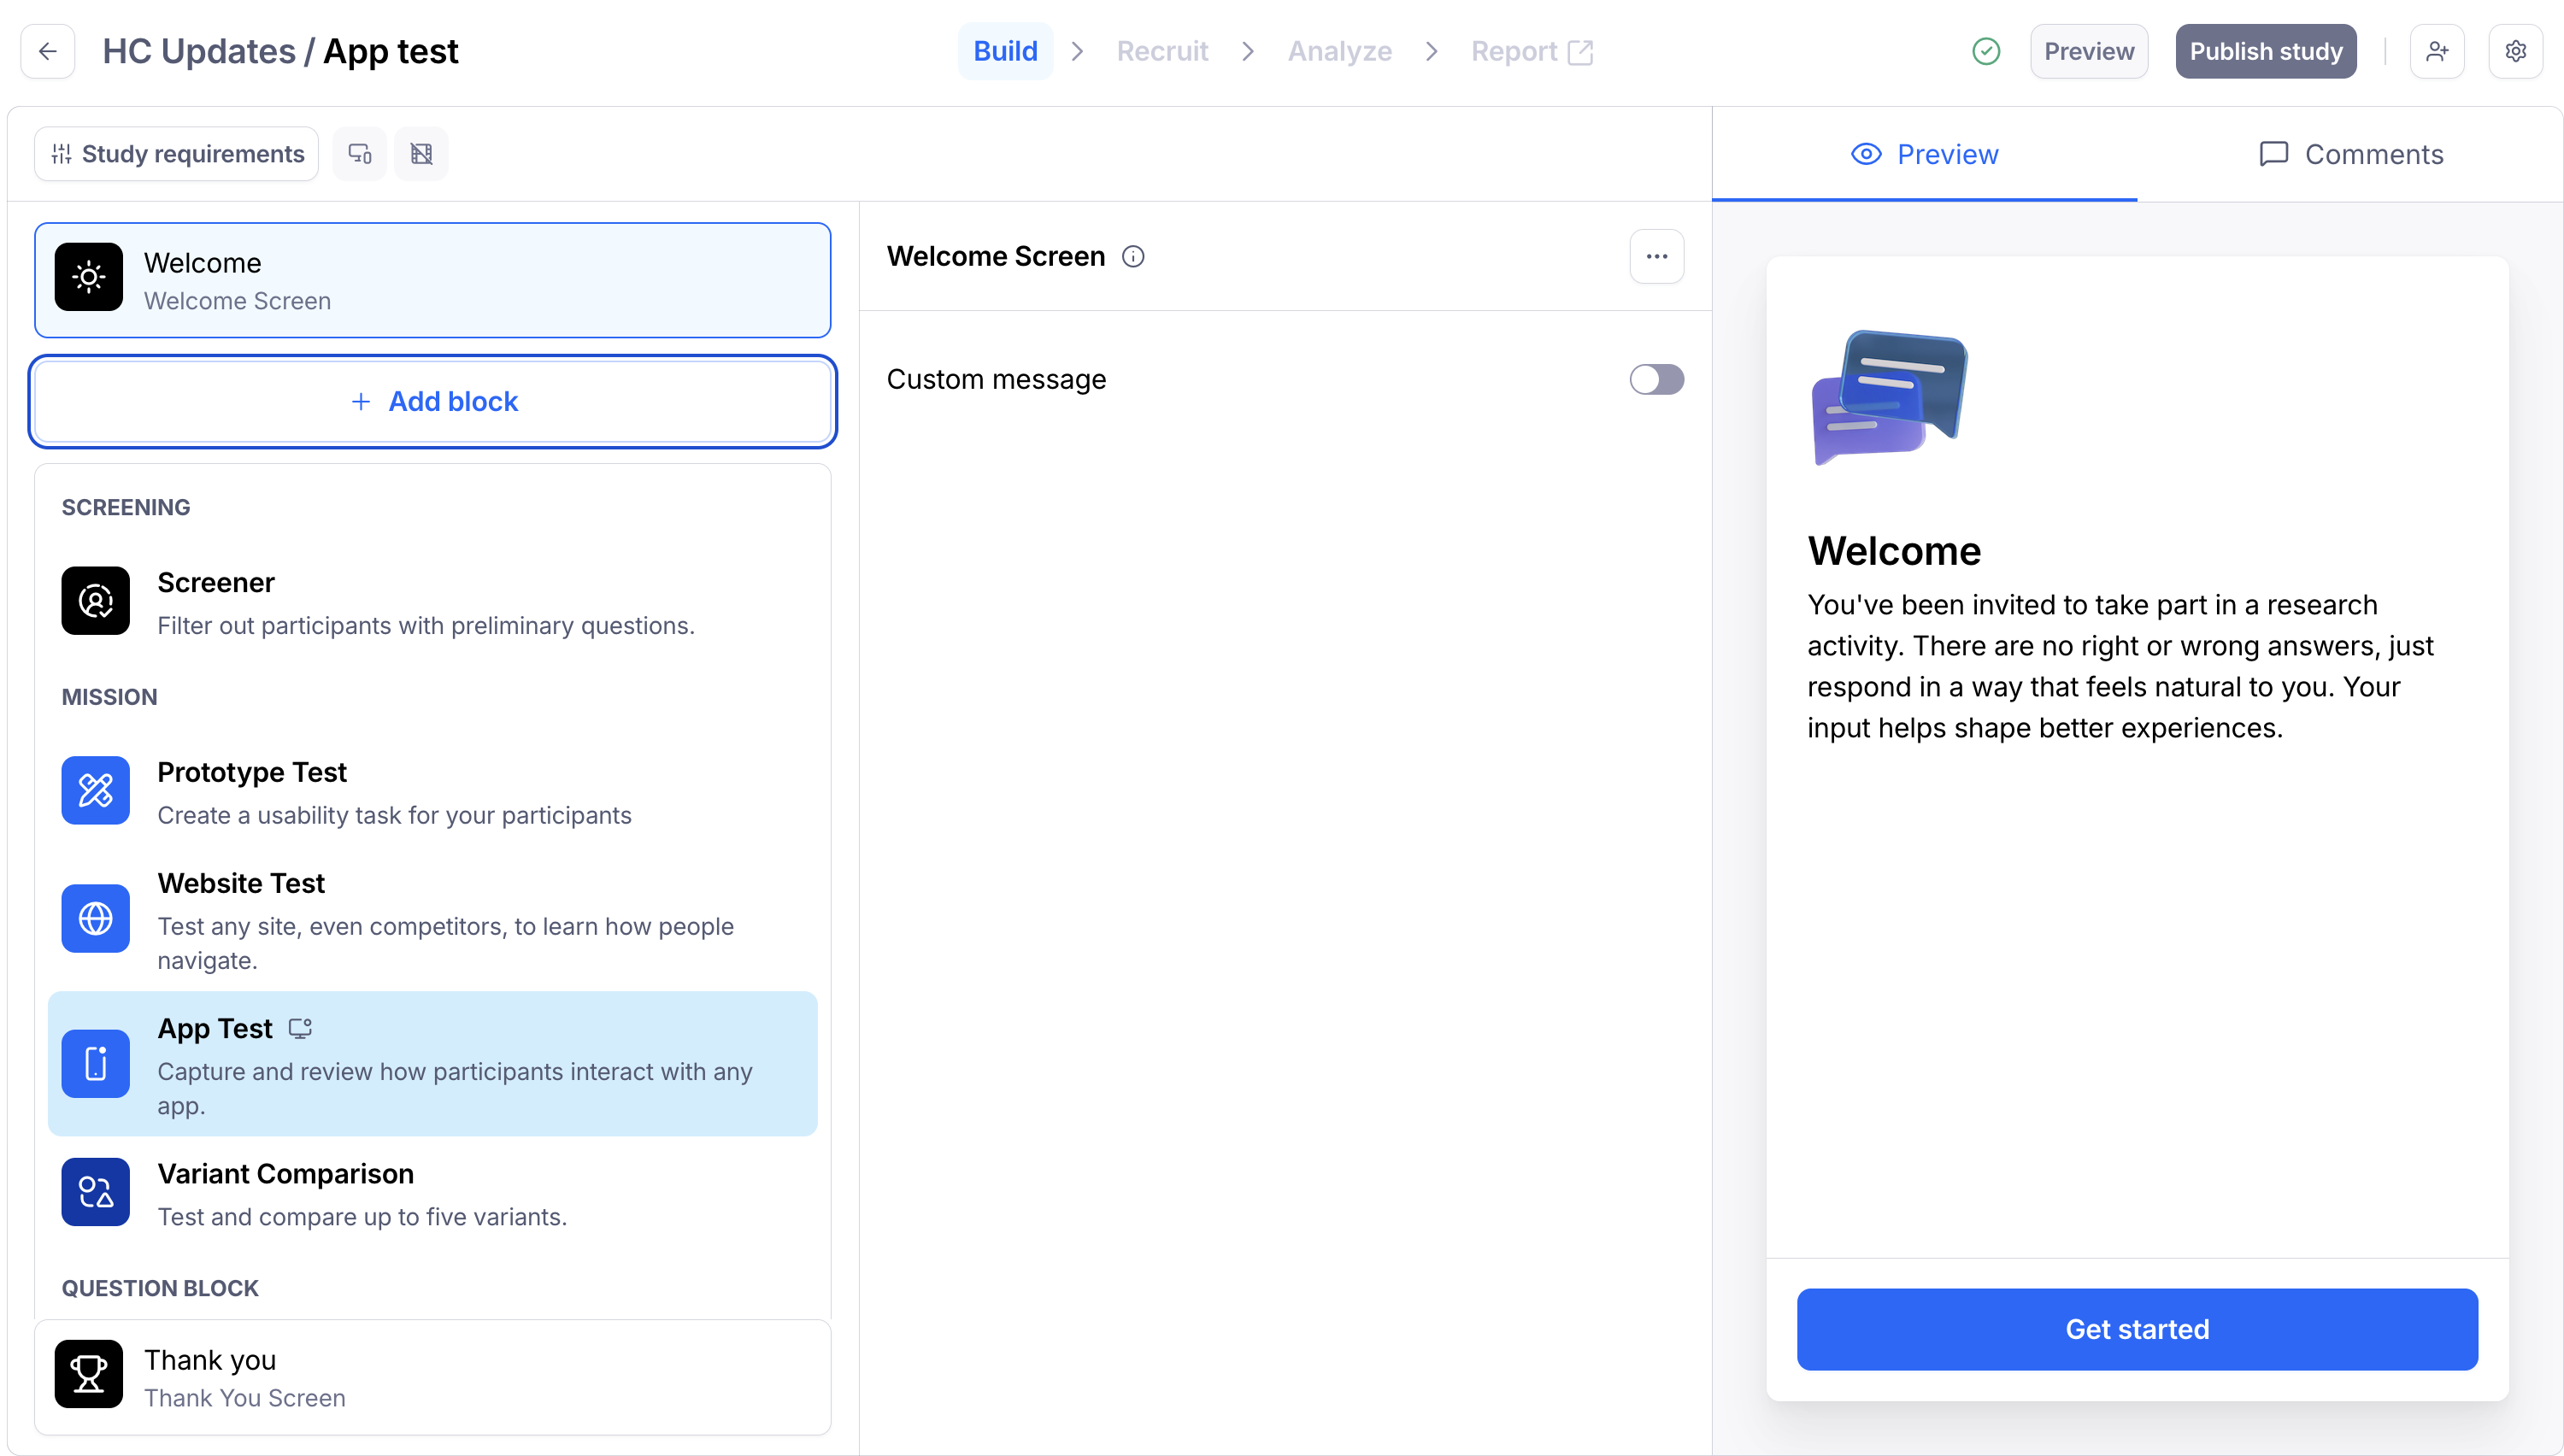Click the SCREENING section header

[126, 507]
